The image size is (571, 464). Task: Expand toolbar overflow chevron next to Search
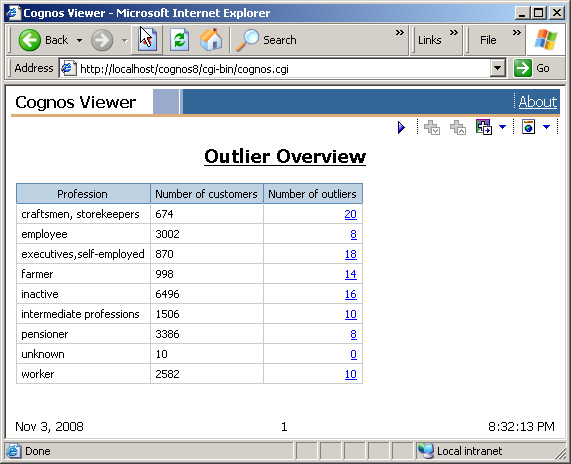click(399, 33)
